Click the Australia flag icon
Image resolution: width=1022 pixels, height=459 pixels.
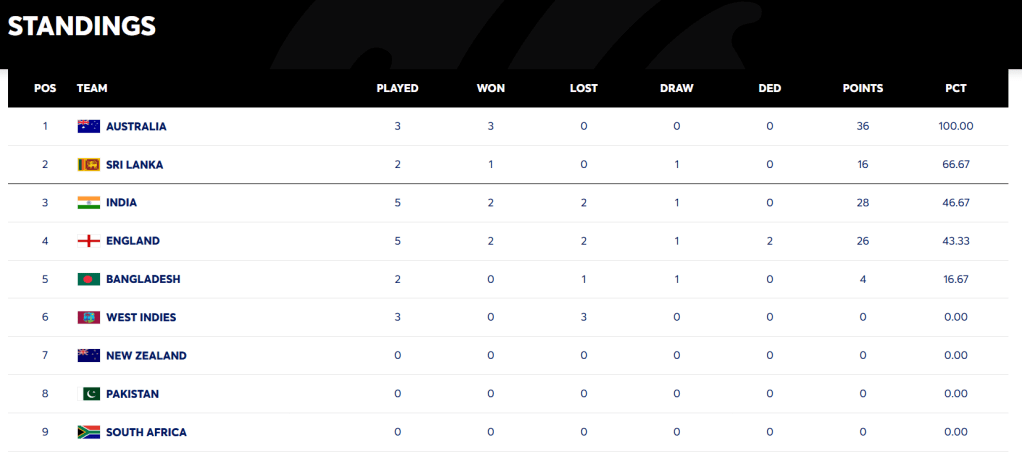point(89,127)
